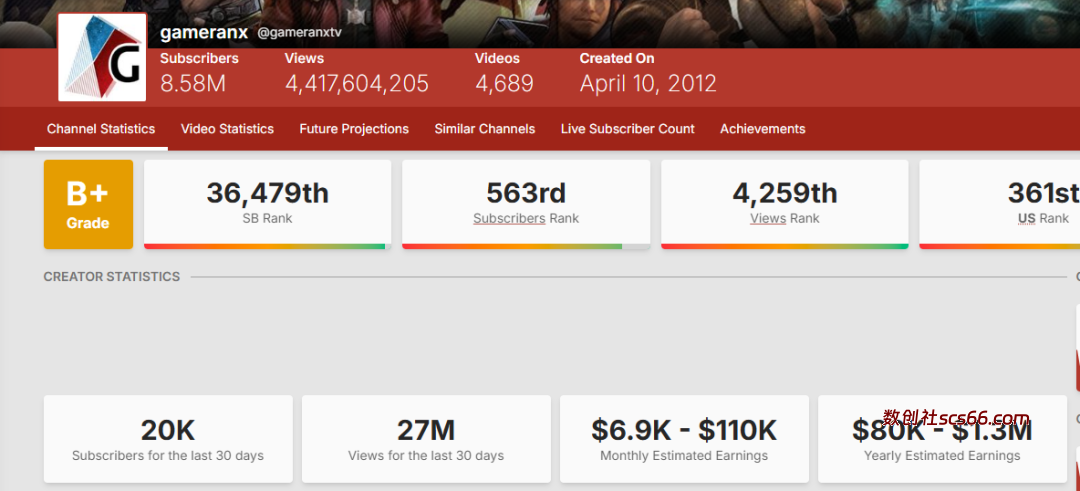Click the underlined US Rank link
The height and width of the screenshot is (491, 1080).
pos(1026,218)
